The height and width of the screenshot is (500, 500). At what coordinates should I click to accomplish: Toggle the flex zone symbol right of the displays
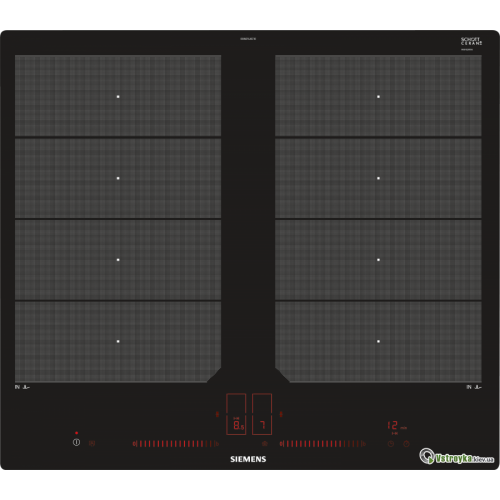[281, 414]
